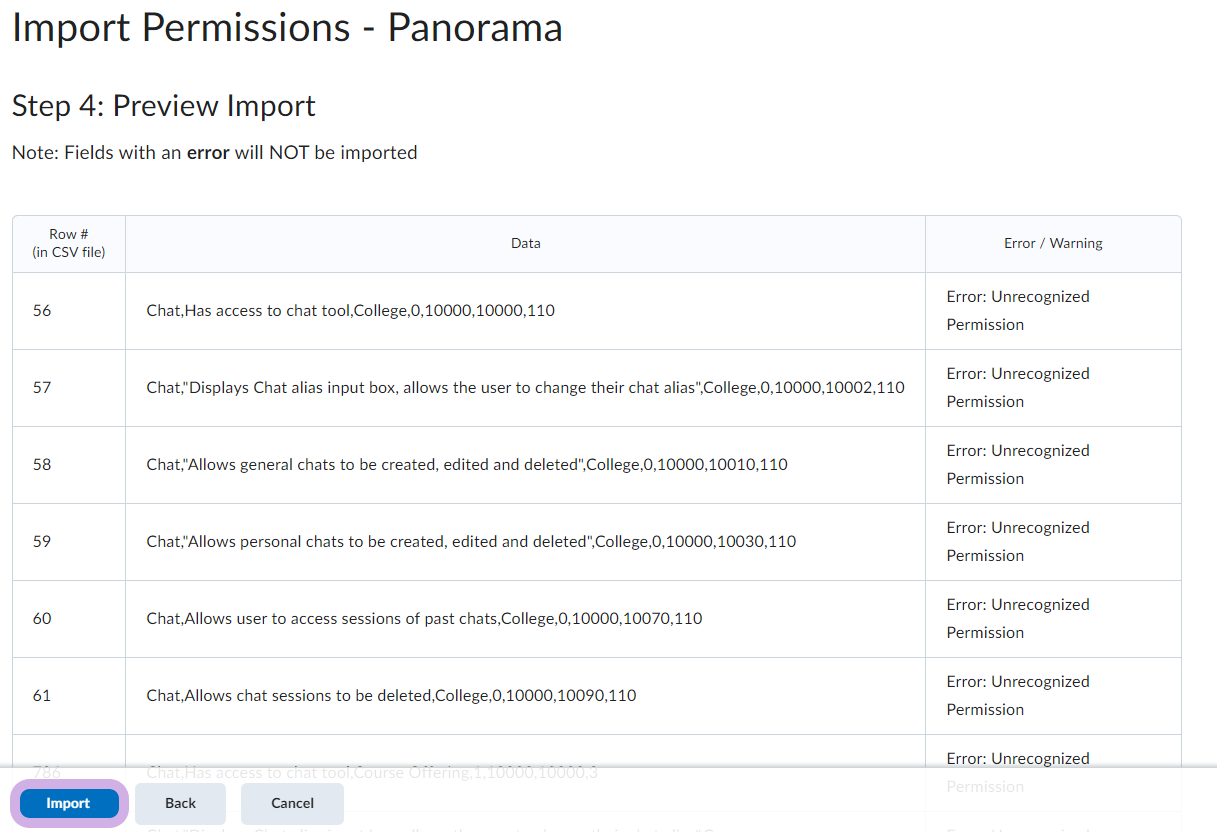
Task: Click the Unrecognized Permission error in row 61
Action: [x=1017, y=696]
